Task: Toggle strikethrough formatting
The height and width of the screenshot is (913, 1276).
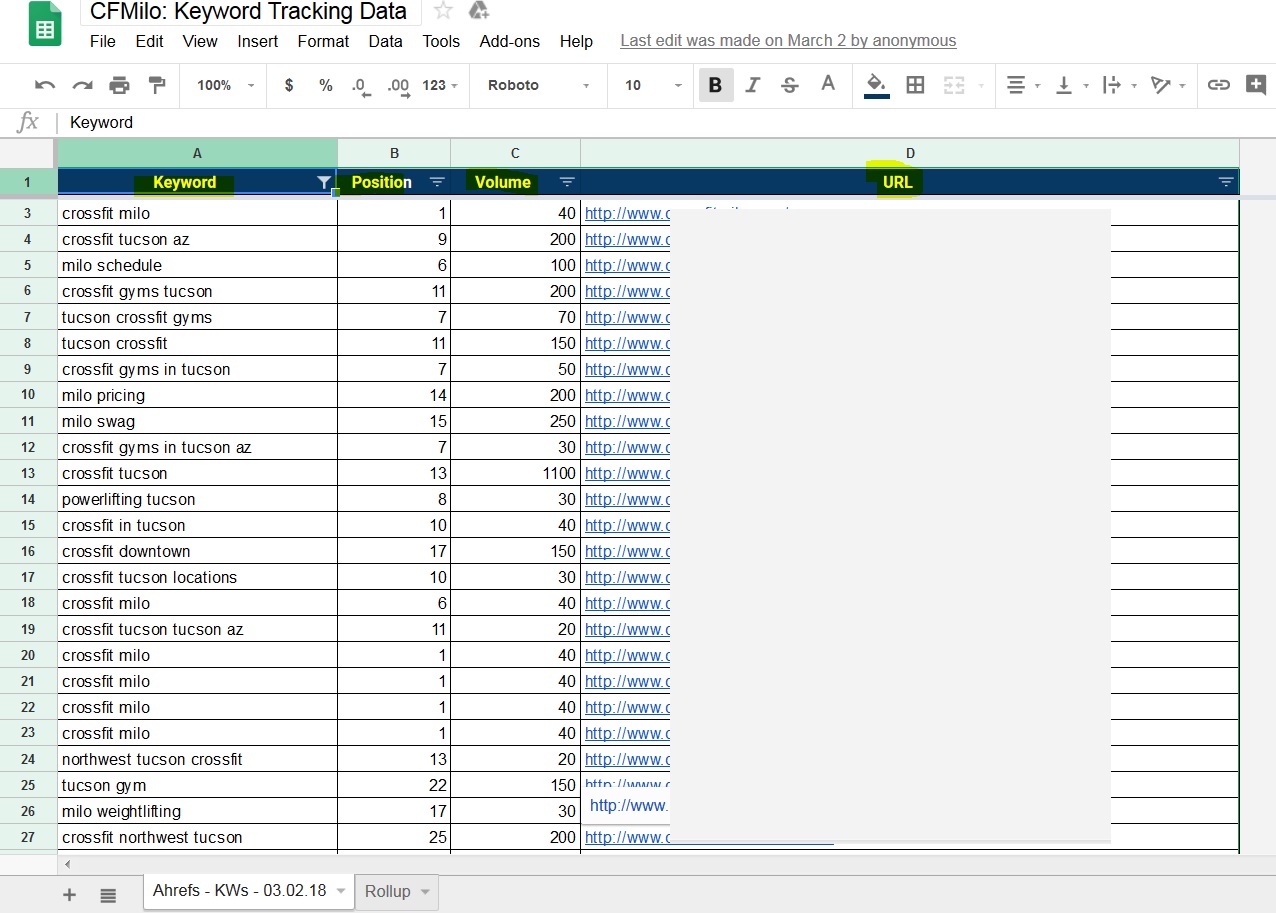Action: point(790,85)
